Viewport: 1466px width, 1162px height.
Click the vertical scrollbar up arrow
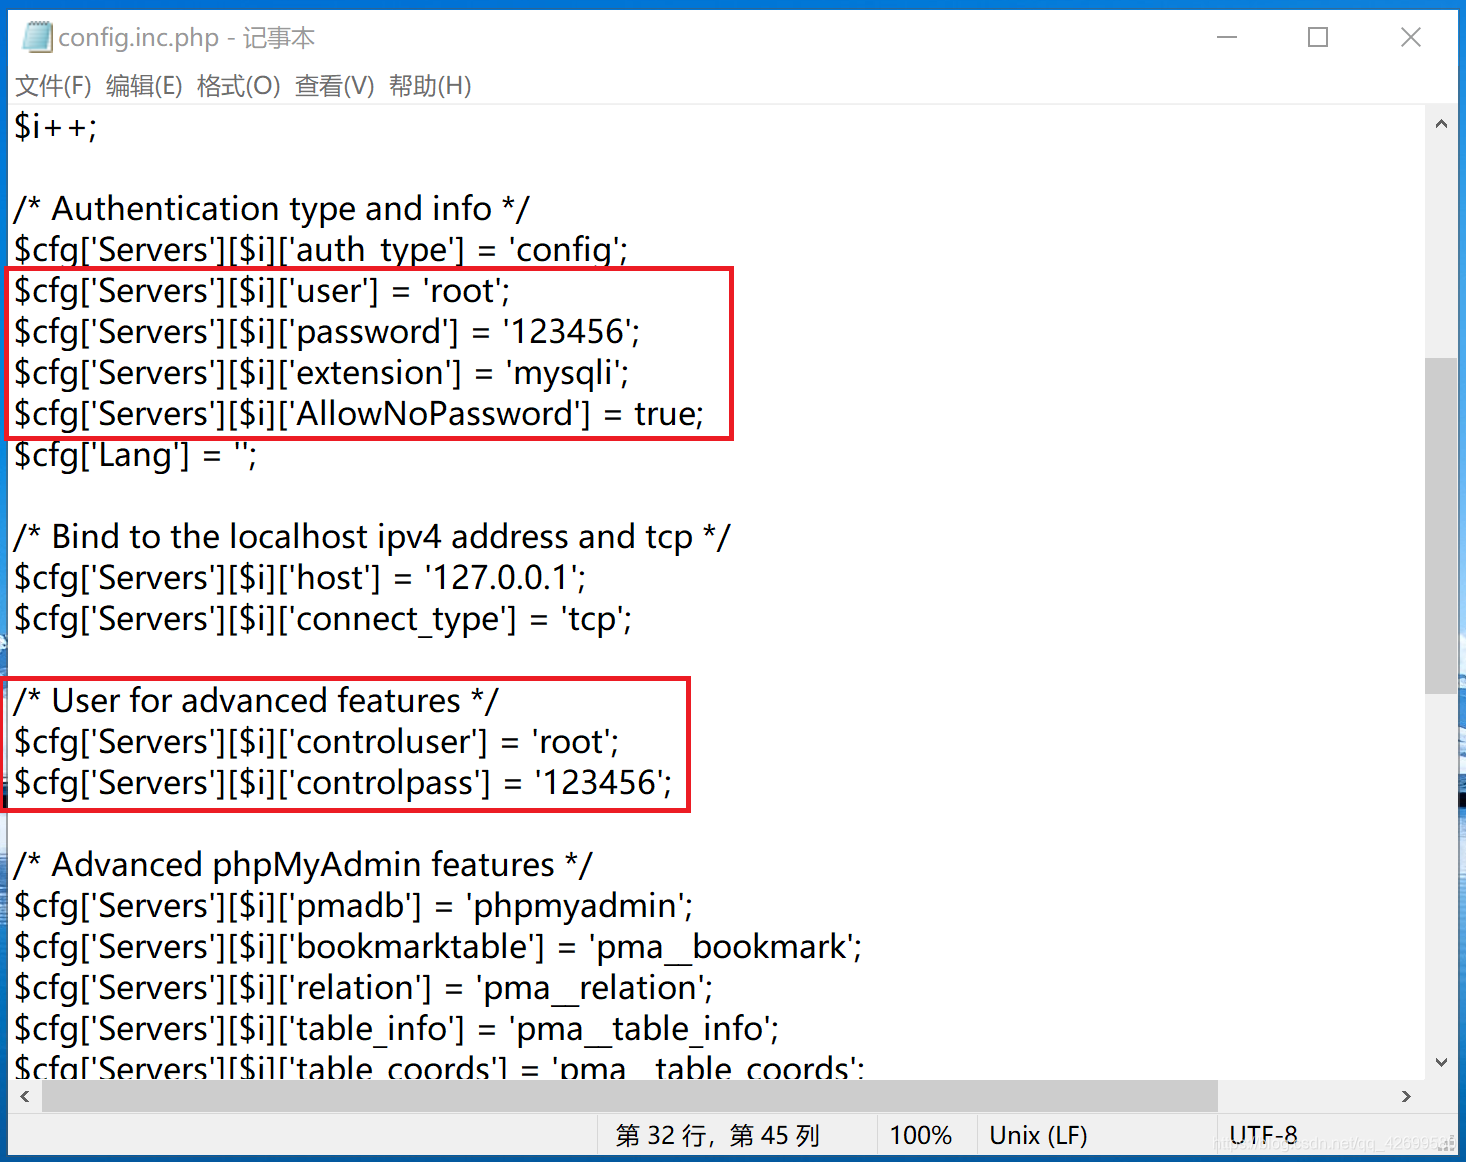click(x=1441, y=124)
